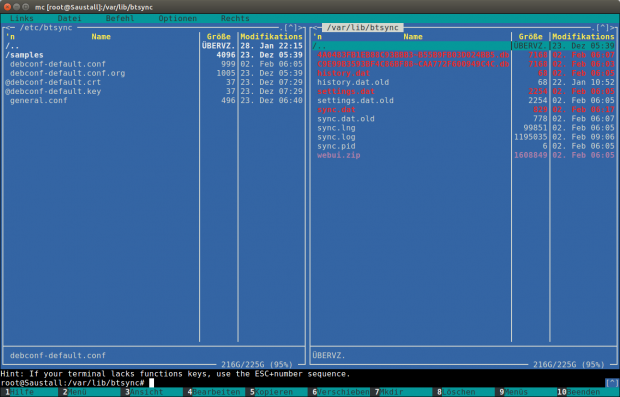The height and width of the screenshot is (397, 620).
Task: Sort left panel by Name column header
Action: coord(101,37)
